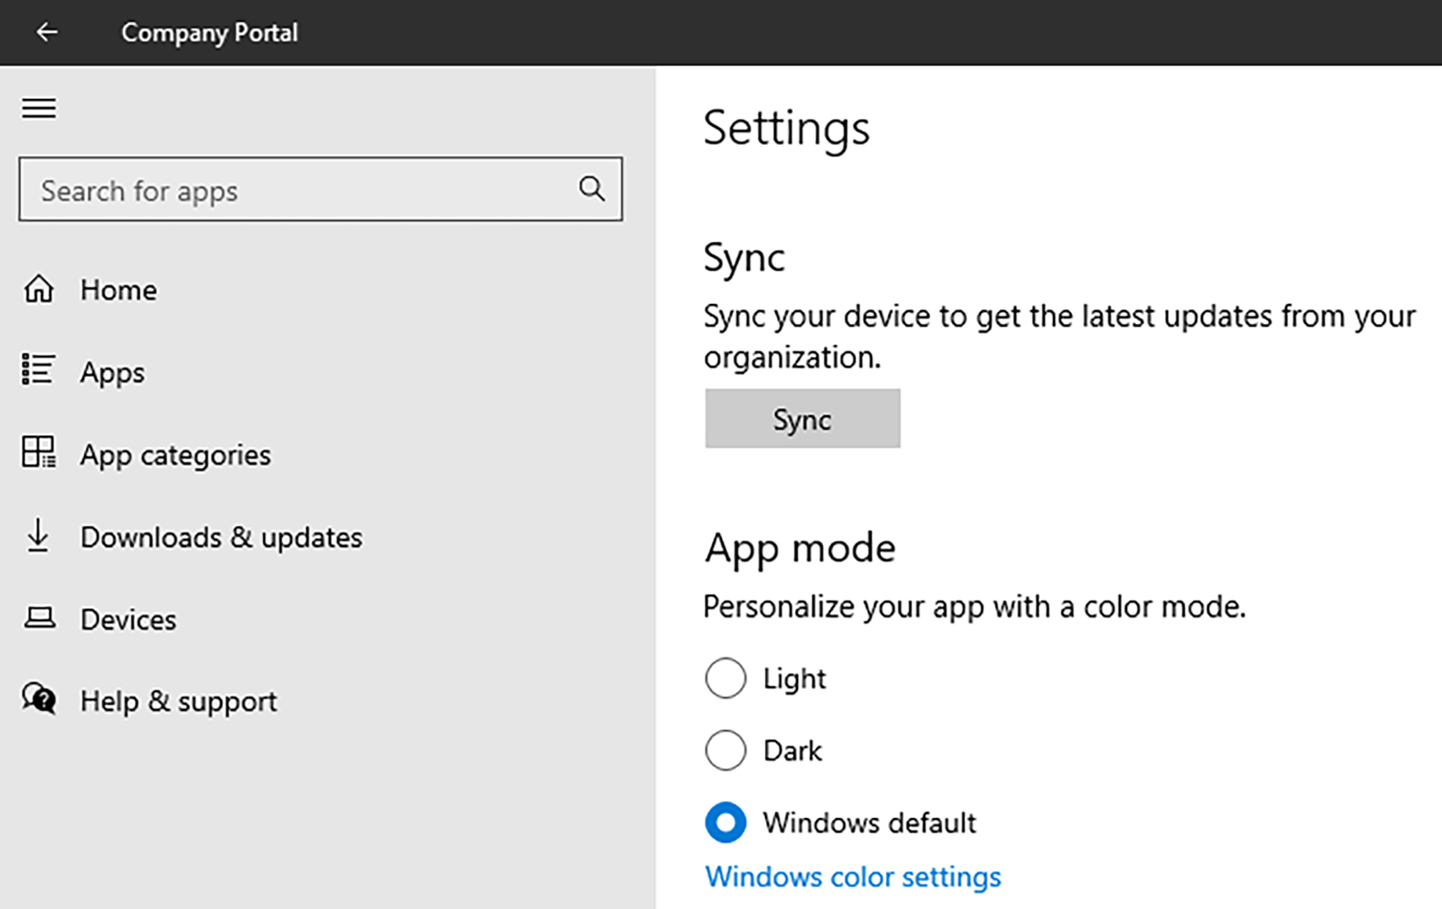
Task: Click the back arrow in title bar
Action: tap(47, 32)
